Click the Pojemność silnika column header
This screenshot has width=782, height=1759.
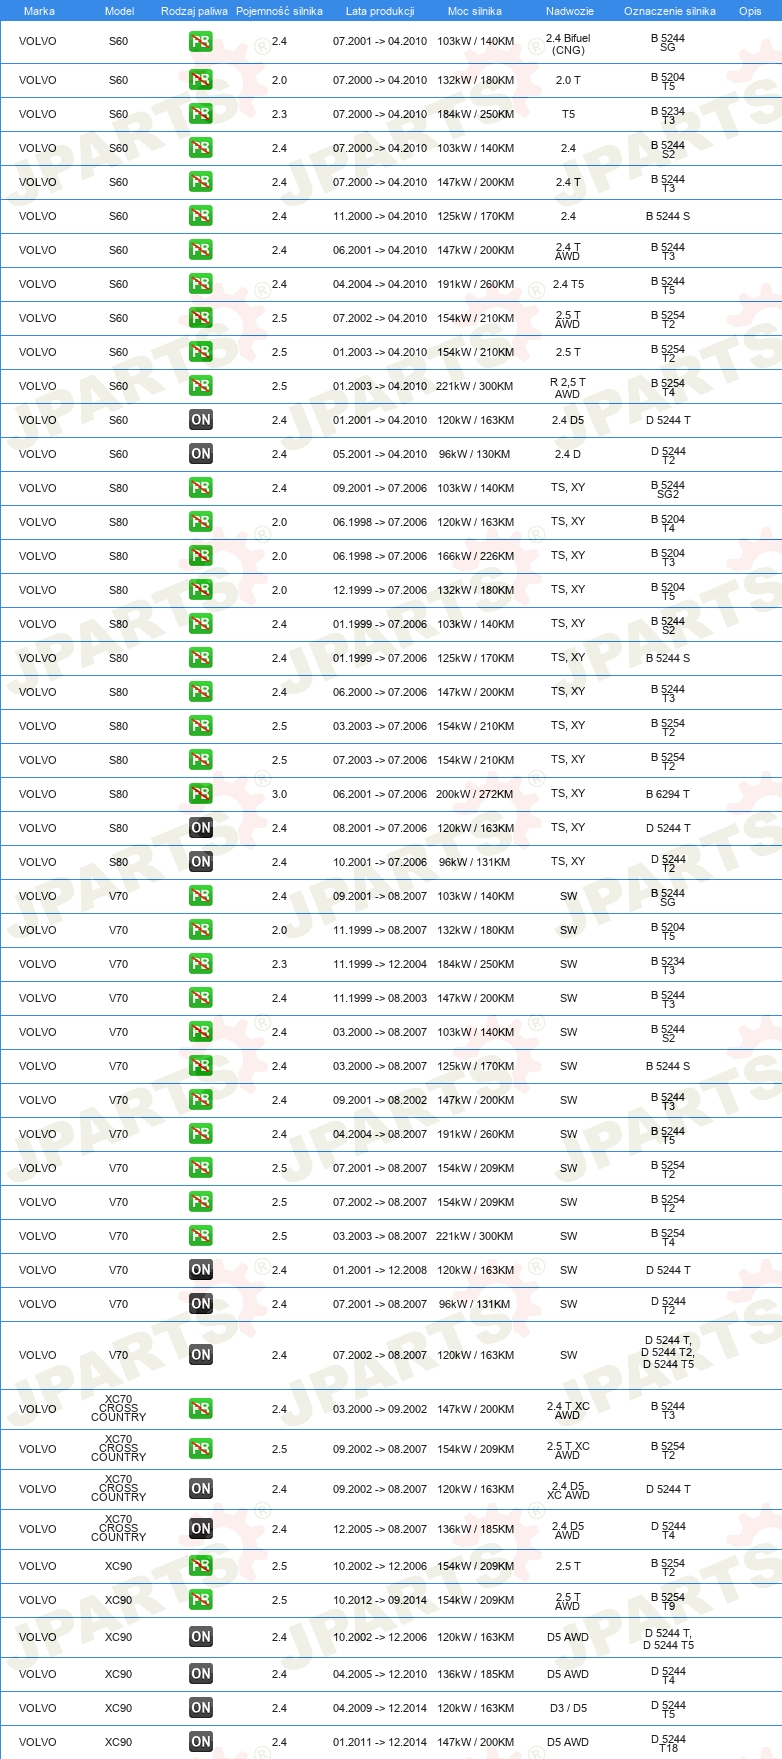279,11
